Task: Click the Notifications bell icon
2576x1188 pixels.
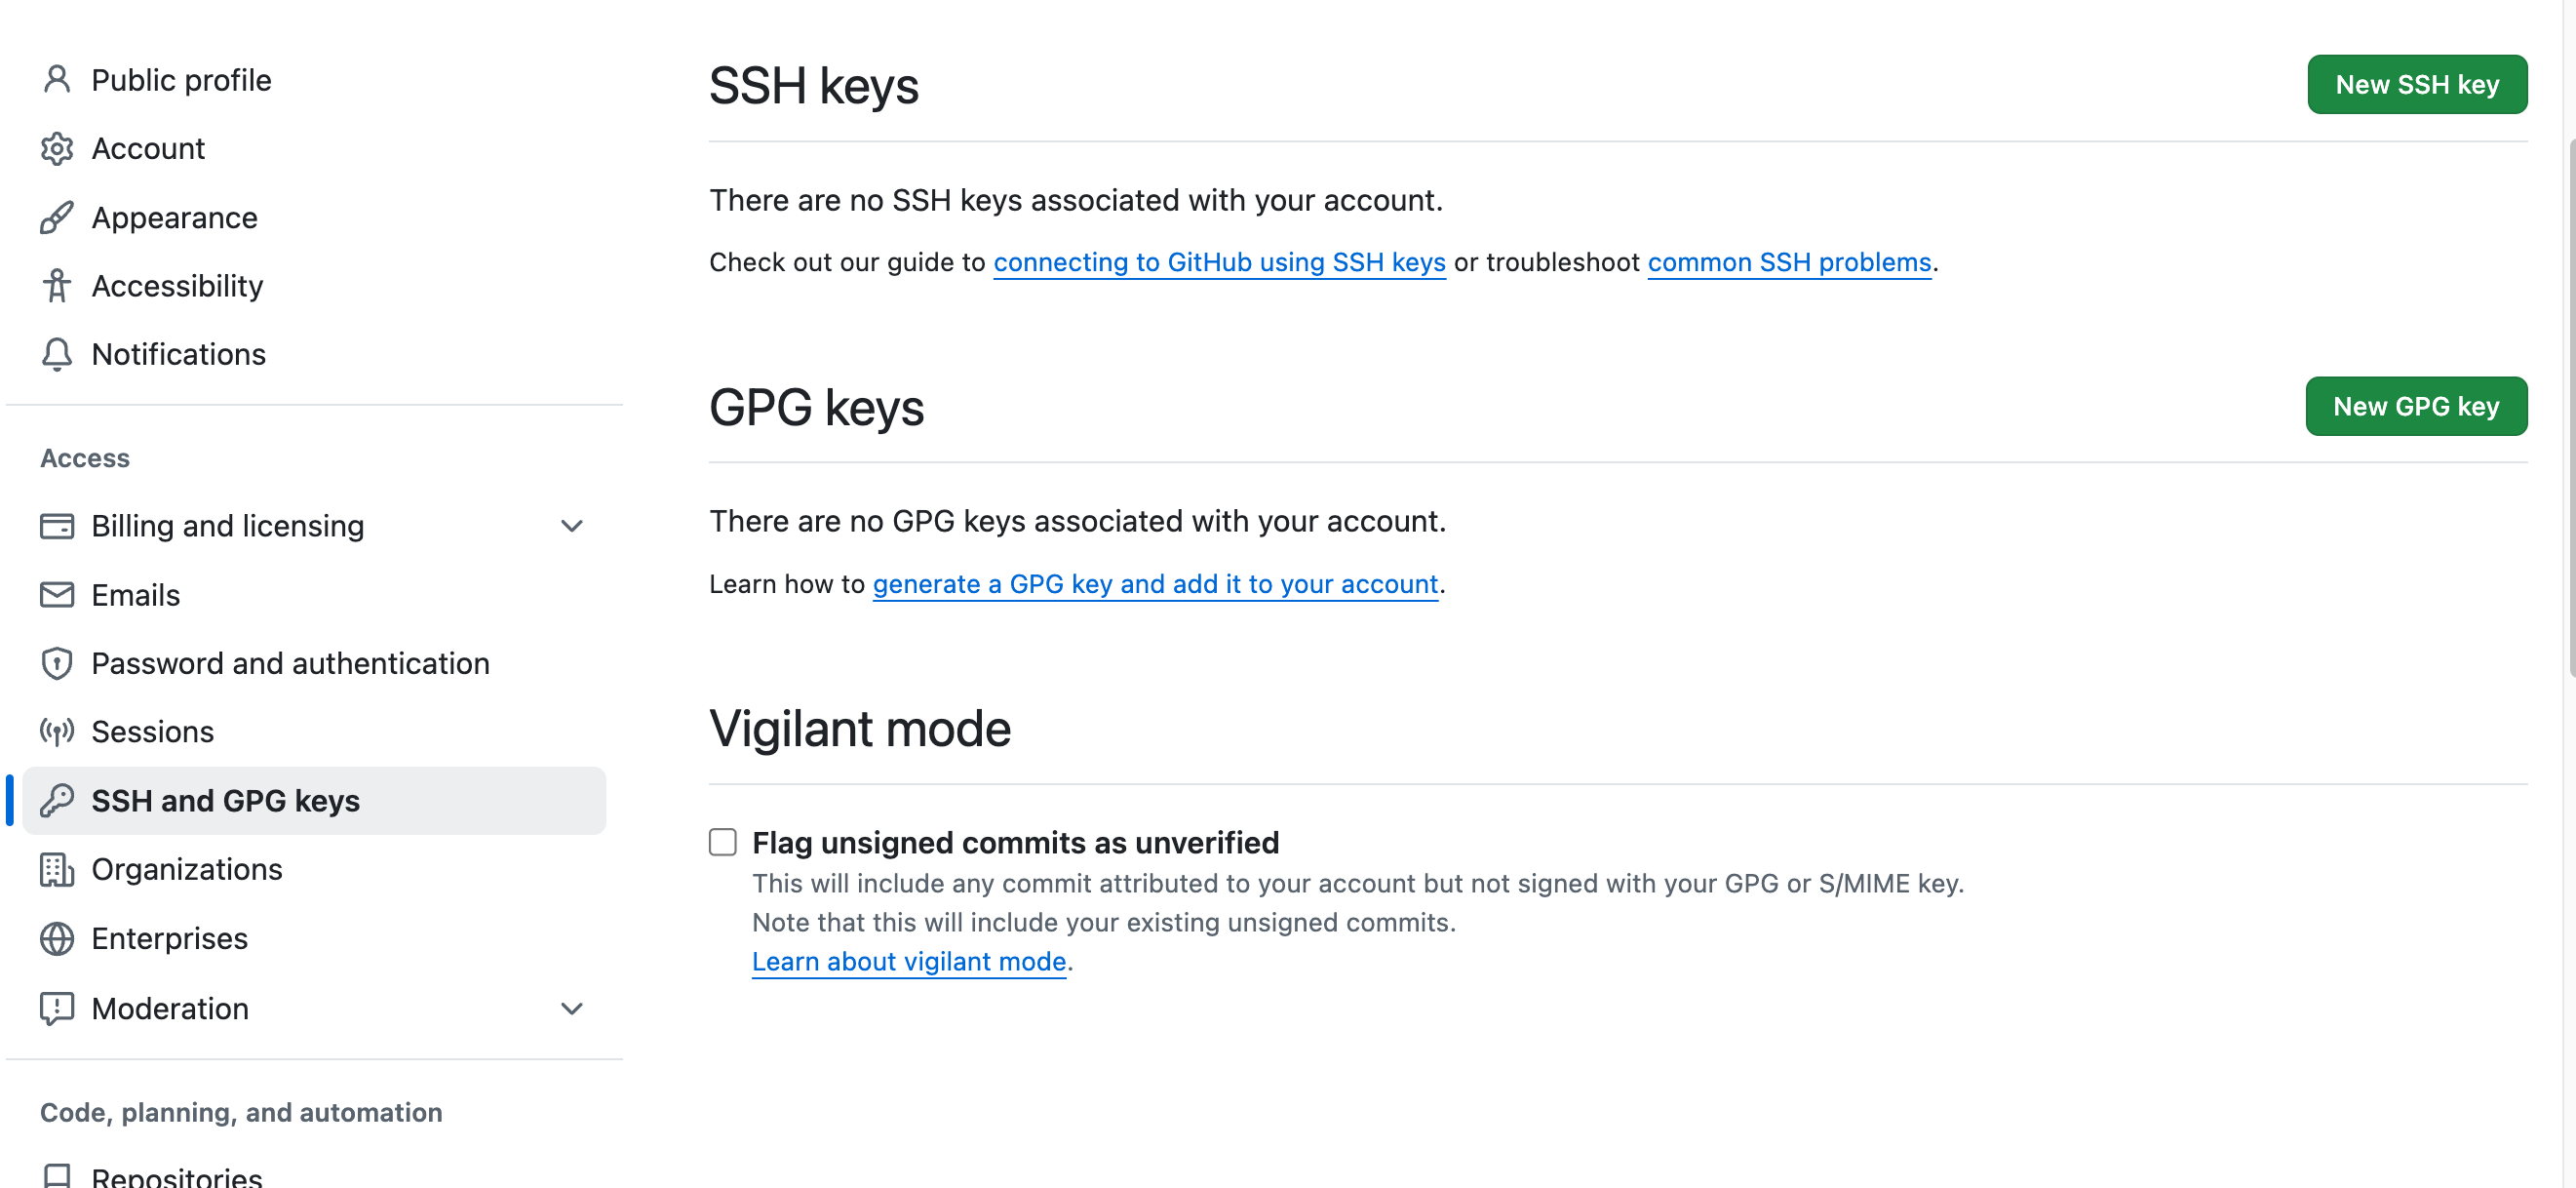Action: (x=57, y=354)
